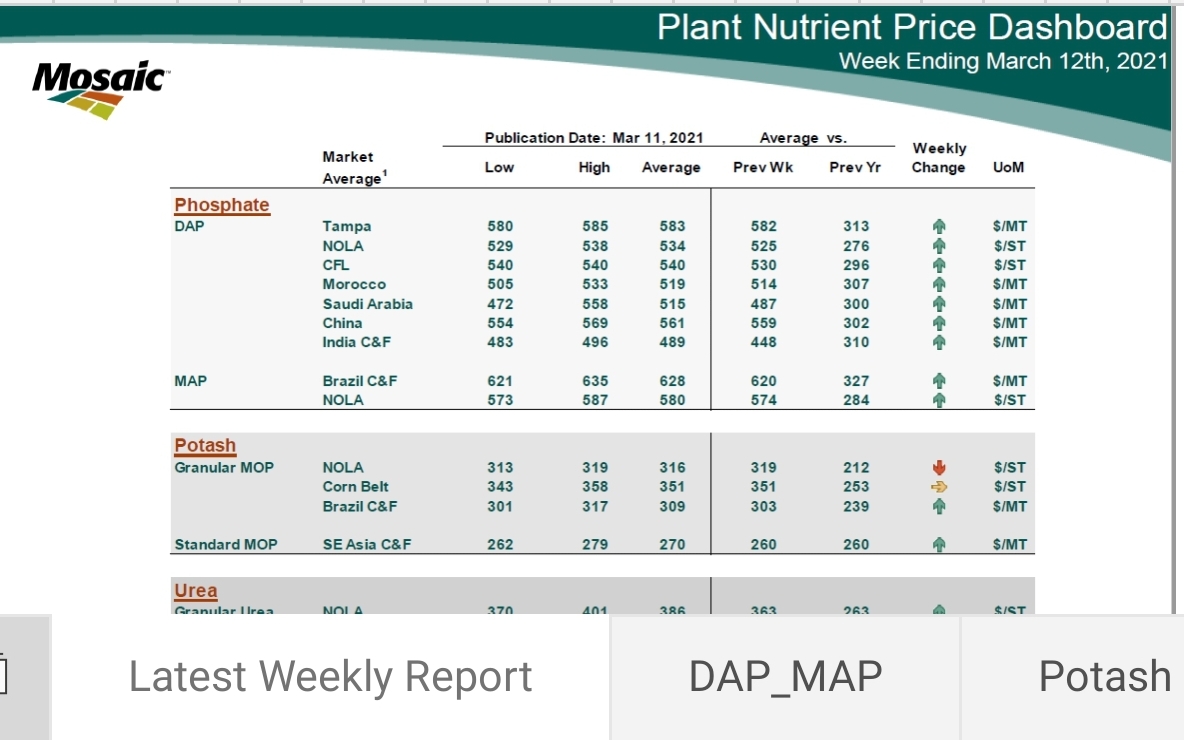Click the Urea section heading link
The width and height of the screenshot is (1184, 740).
tap(196, 590)
